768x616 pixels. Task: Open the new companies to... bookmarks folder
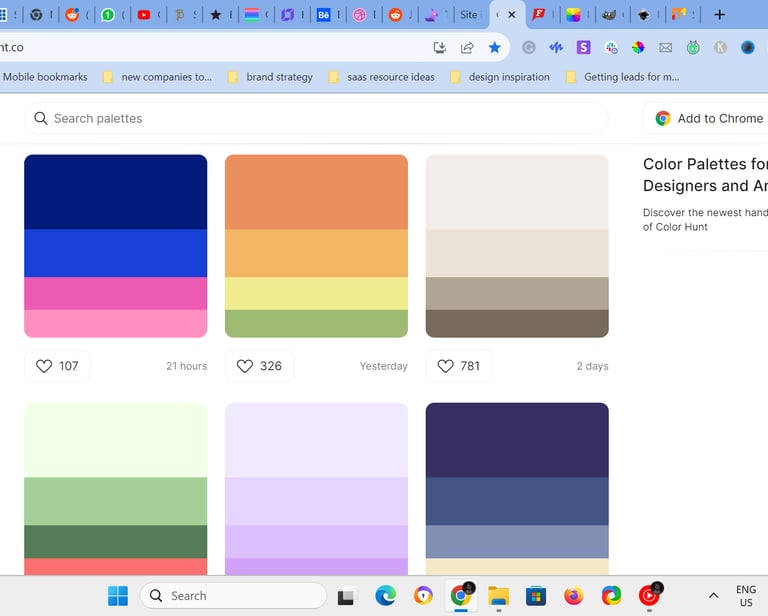(x=158, y=77)
